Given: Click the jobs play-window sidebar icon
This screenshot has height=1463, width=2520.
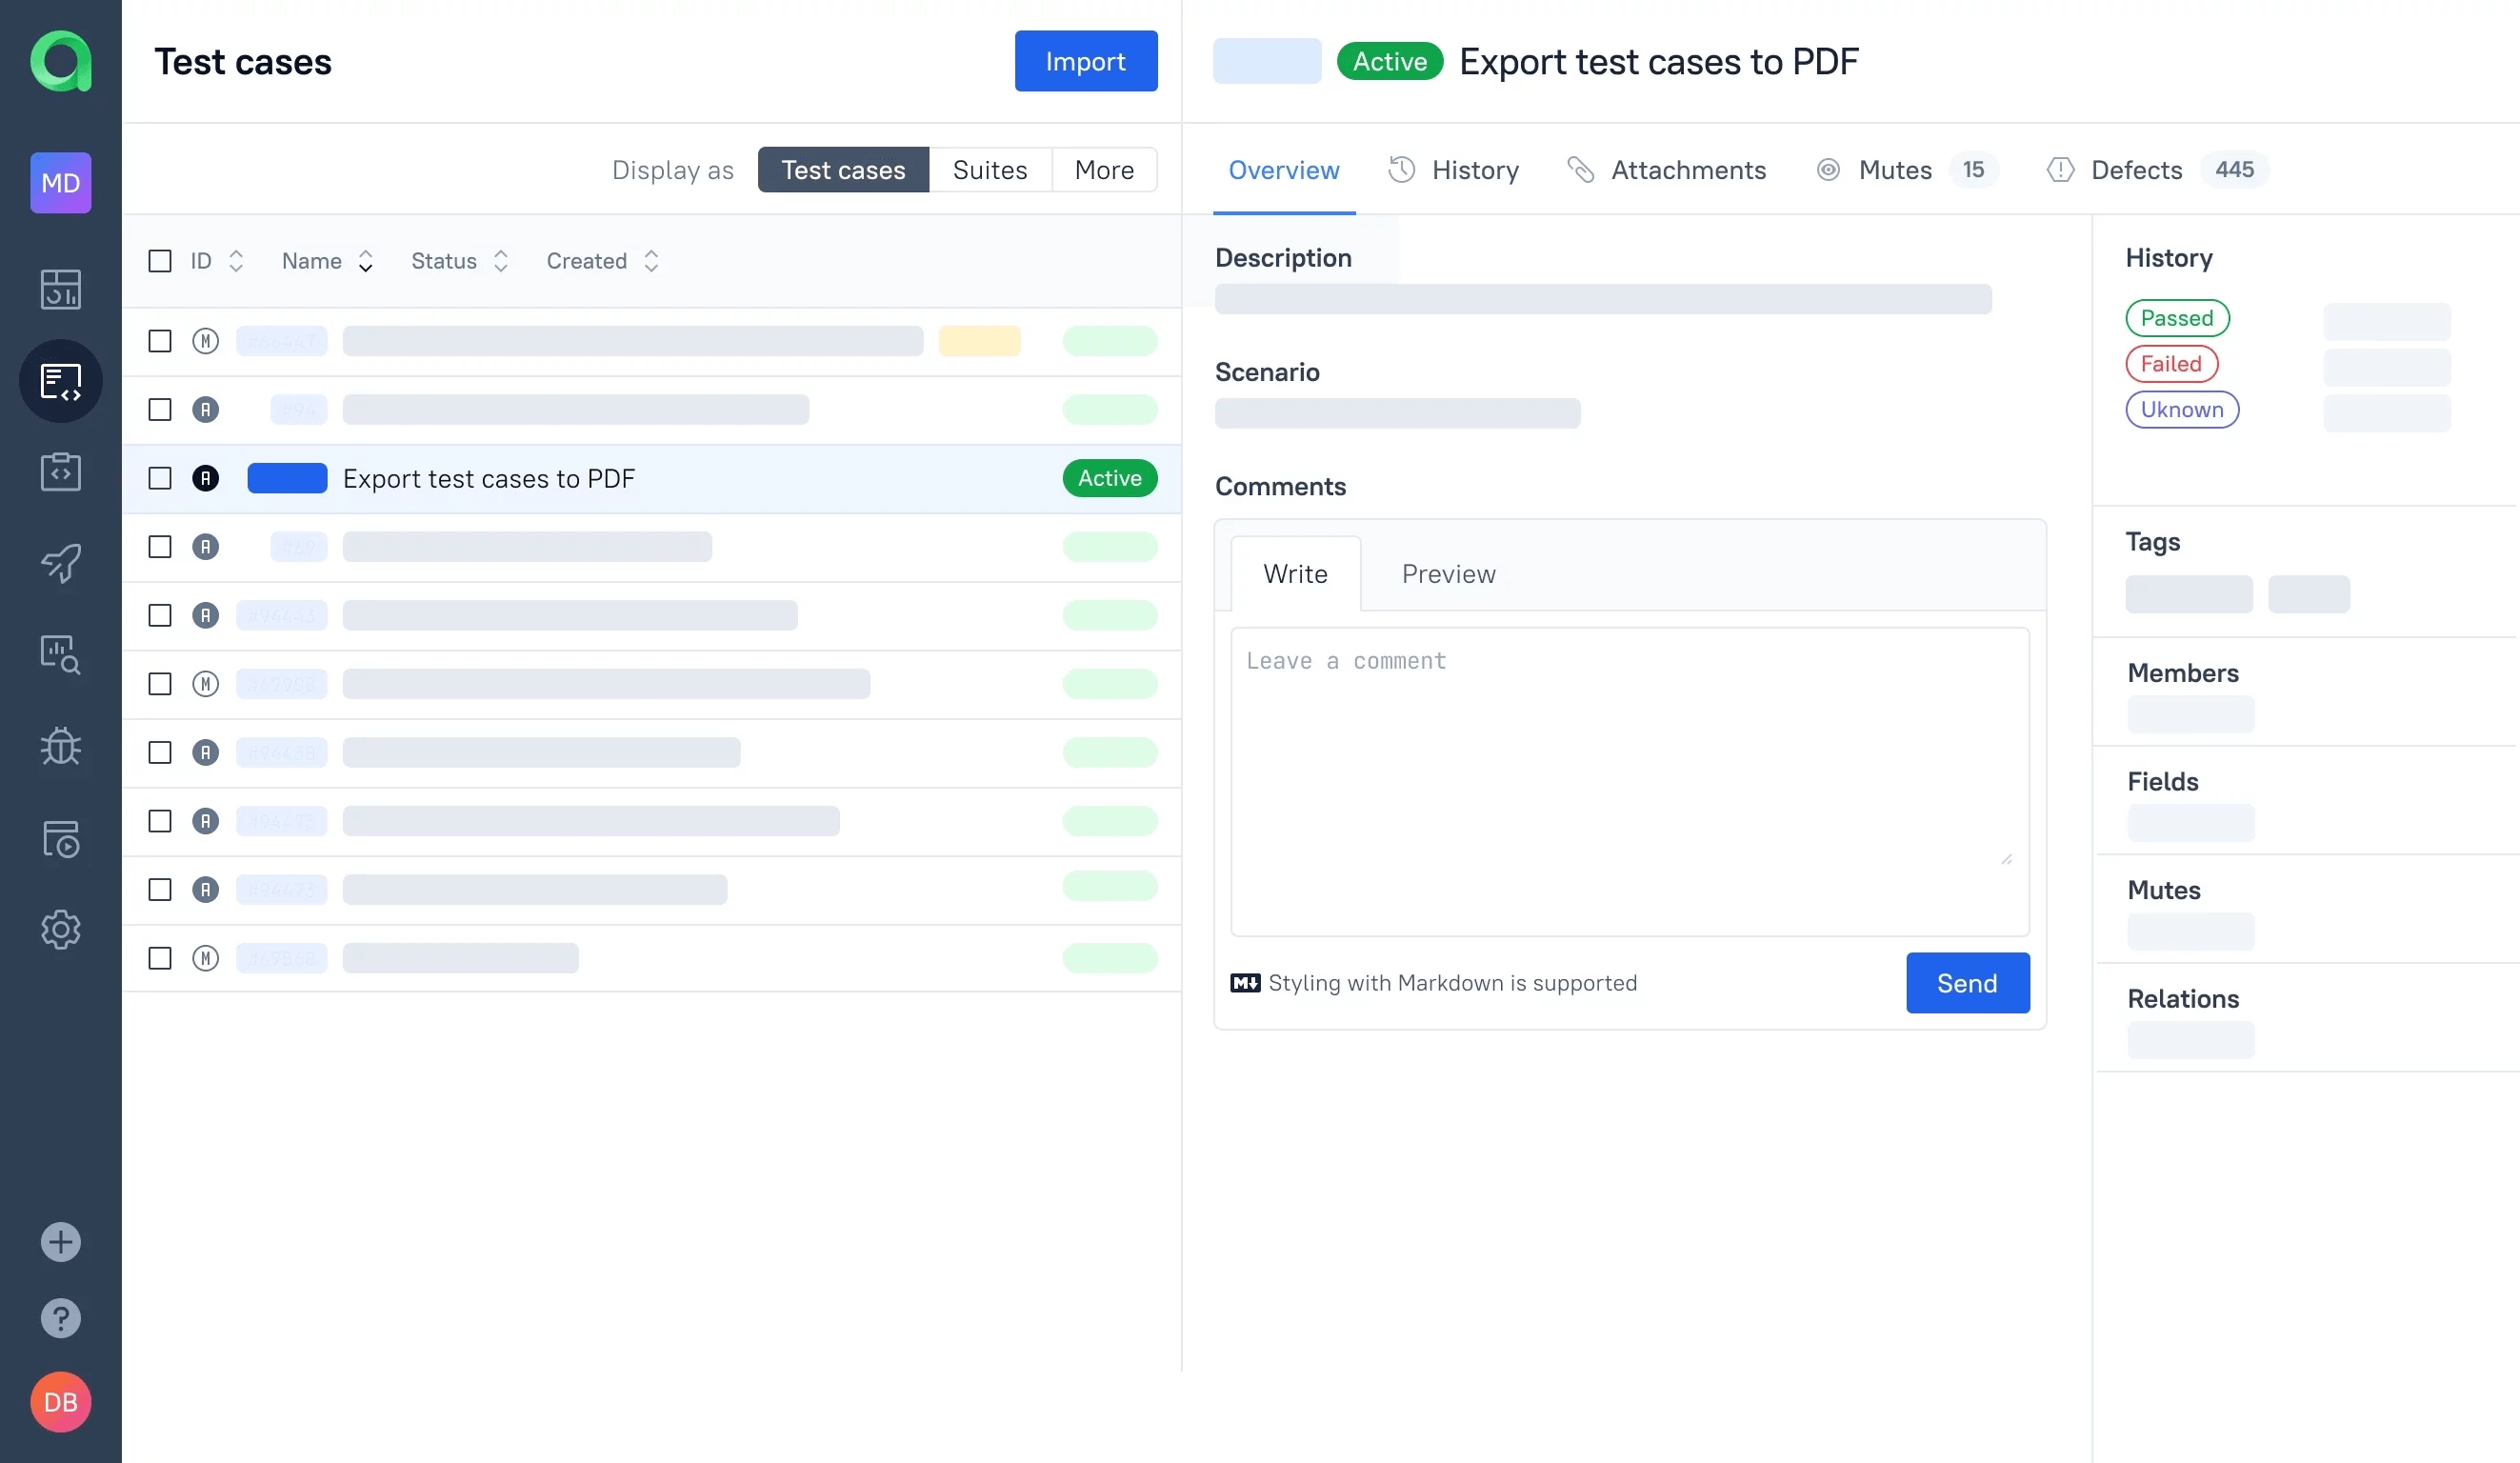Looking at the screenshot, I should click(60, 838).
